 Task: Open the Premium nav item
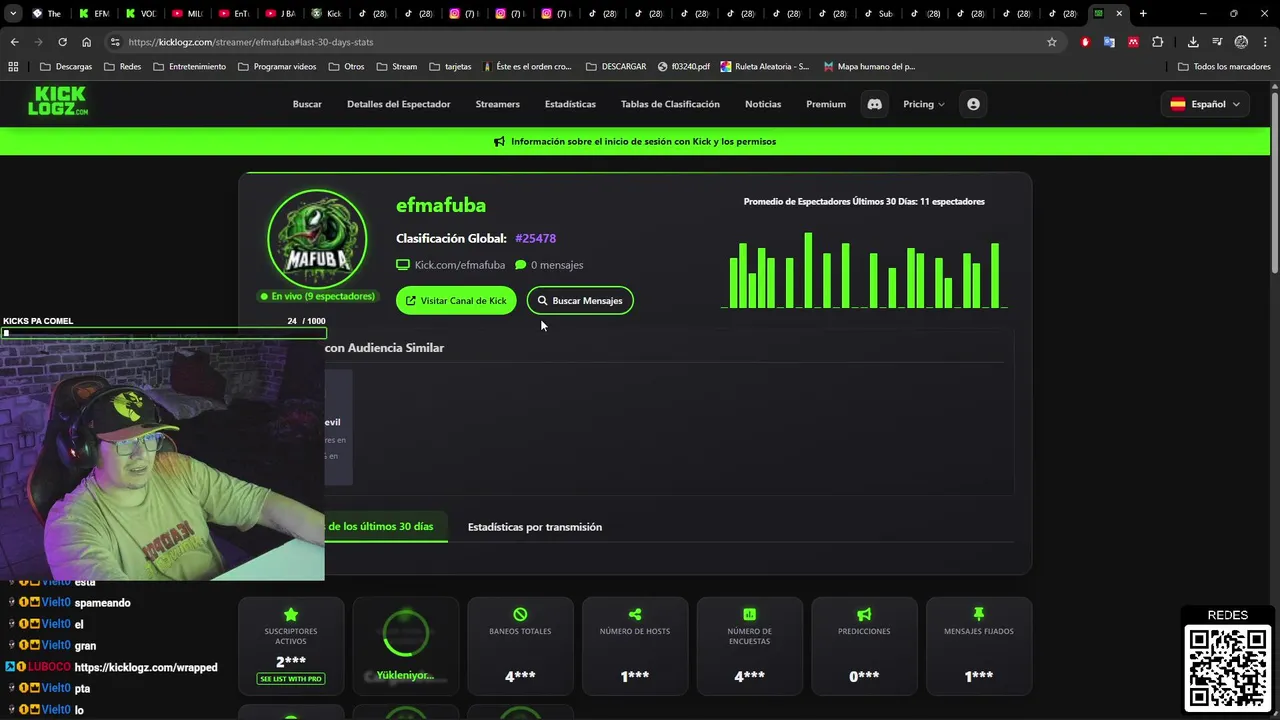pyautogui.click(x=826, y=104)
